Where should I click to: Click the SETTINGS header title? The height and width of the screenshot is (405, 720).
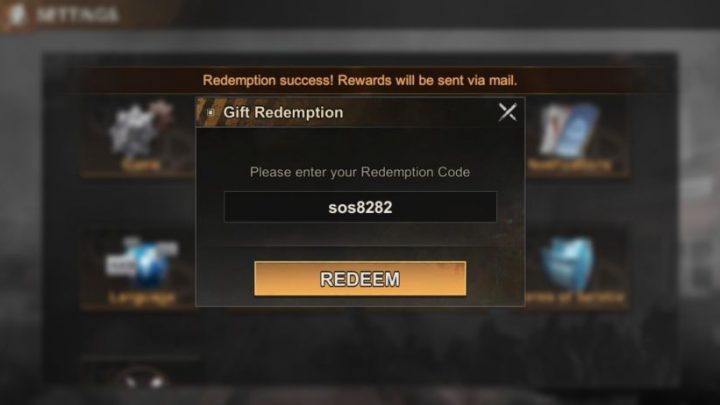coord(77,15)
